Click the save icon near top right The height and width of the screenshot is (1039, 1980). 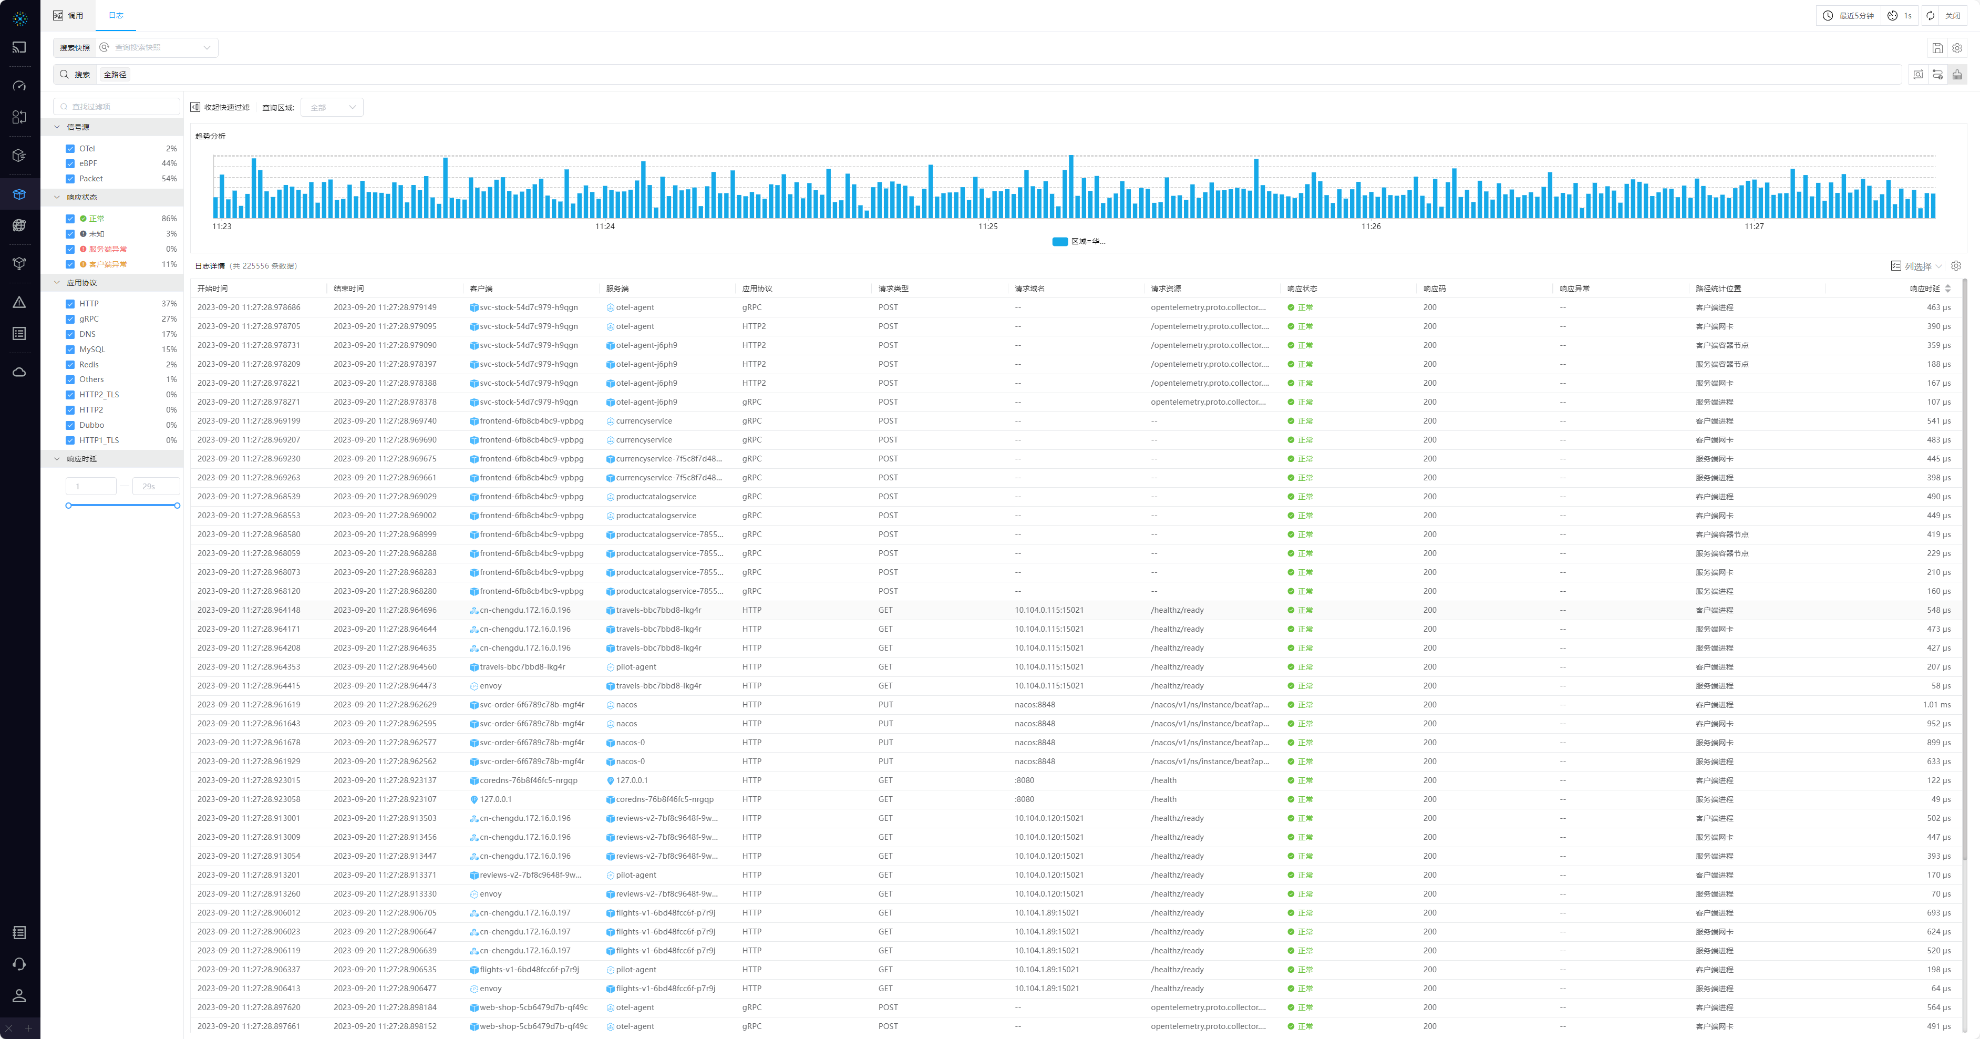click(1937, 48)
